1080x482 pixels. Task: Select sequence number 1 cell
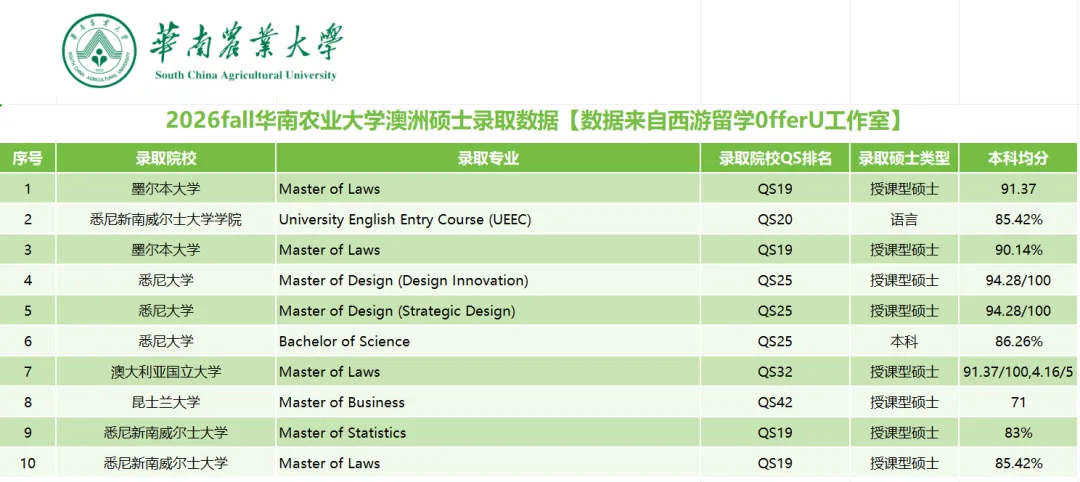point(28,188)
